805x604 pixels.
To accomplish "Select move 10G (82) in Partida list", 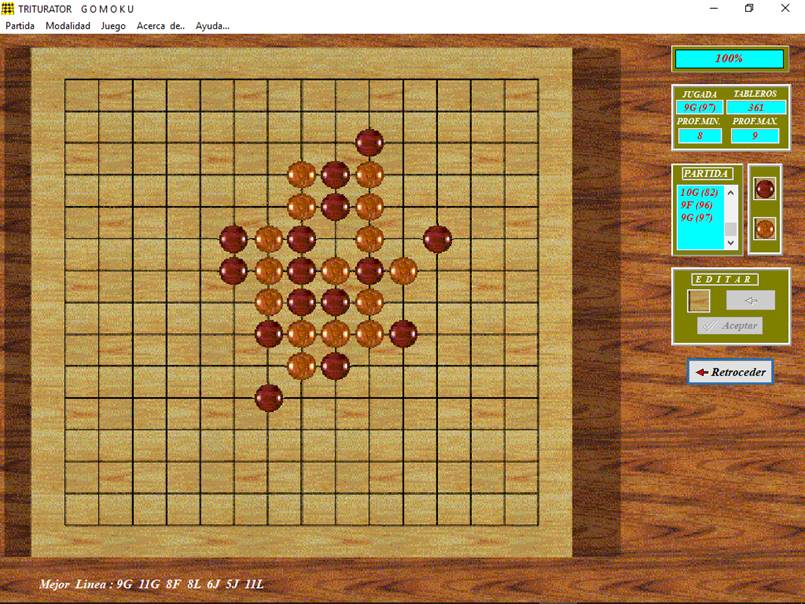I will pos(699,192).
